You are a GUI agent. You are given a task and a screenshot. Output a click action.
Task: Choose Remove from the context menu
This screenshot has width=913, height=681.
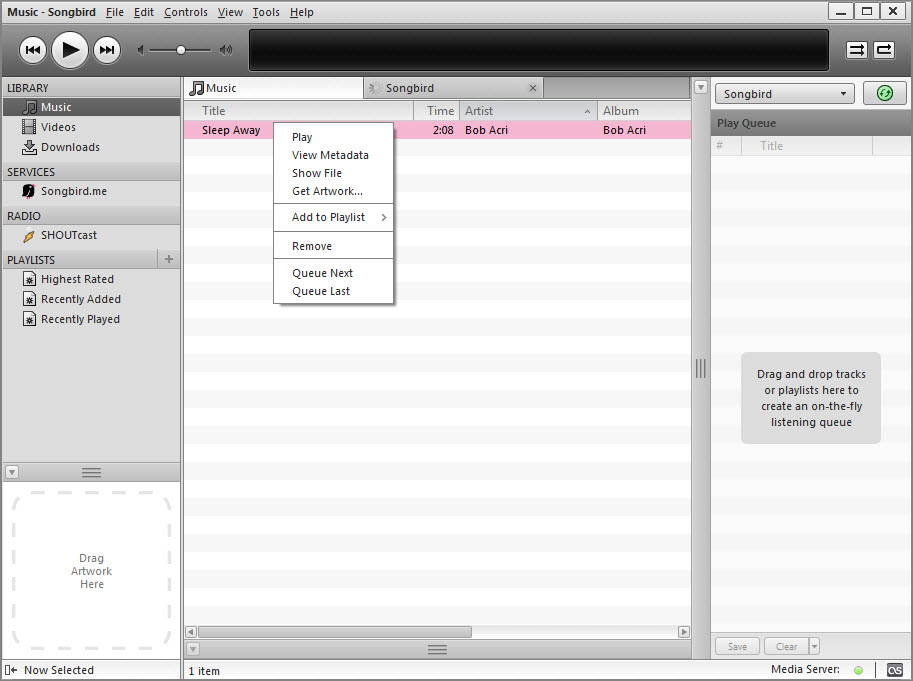[334, 246]
